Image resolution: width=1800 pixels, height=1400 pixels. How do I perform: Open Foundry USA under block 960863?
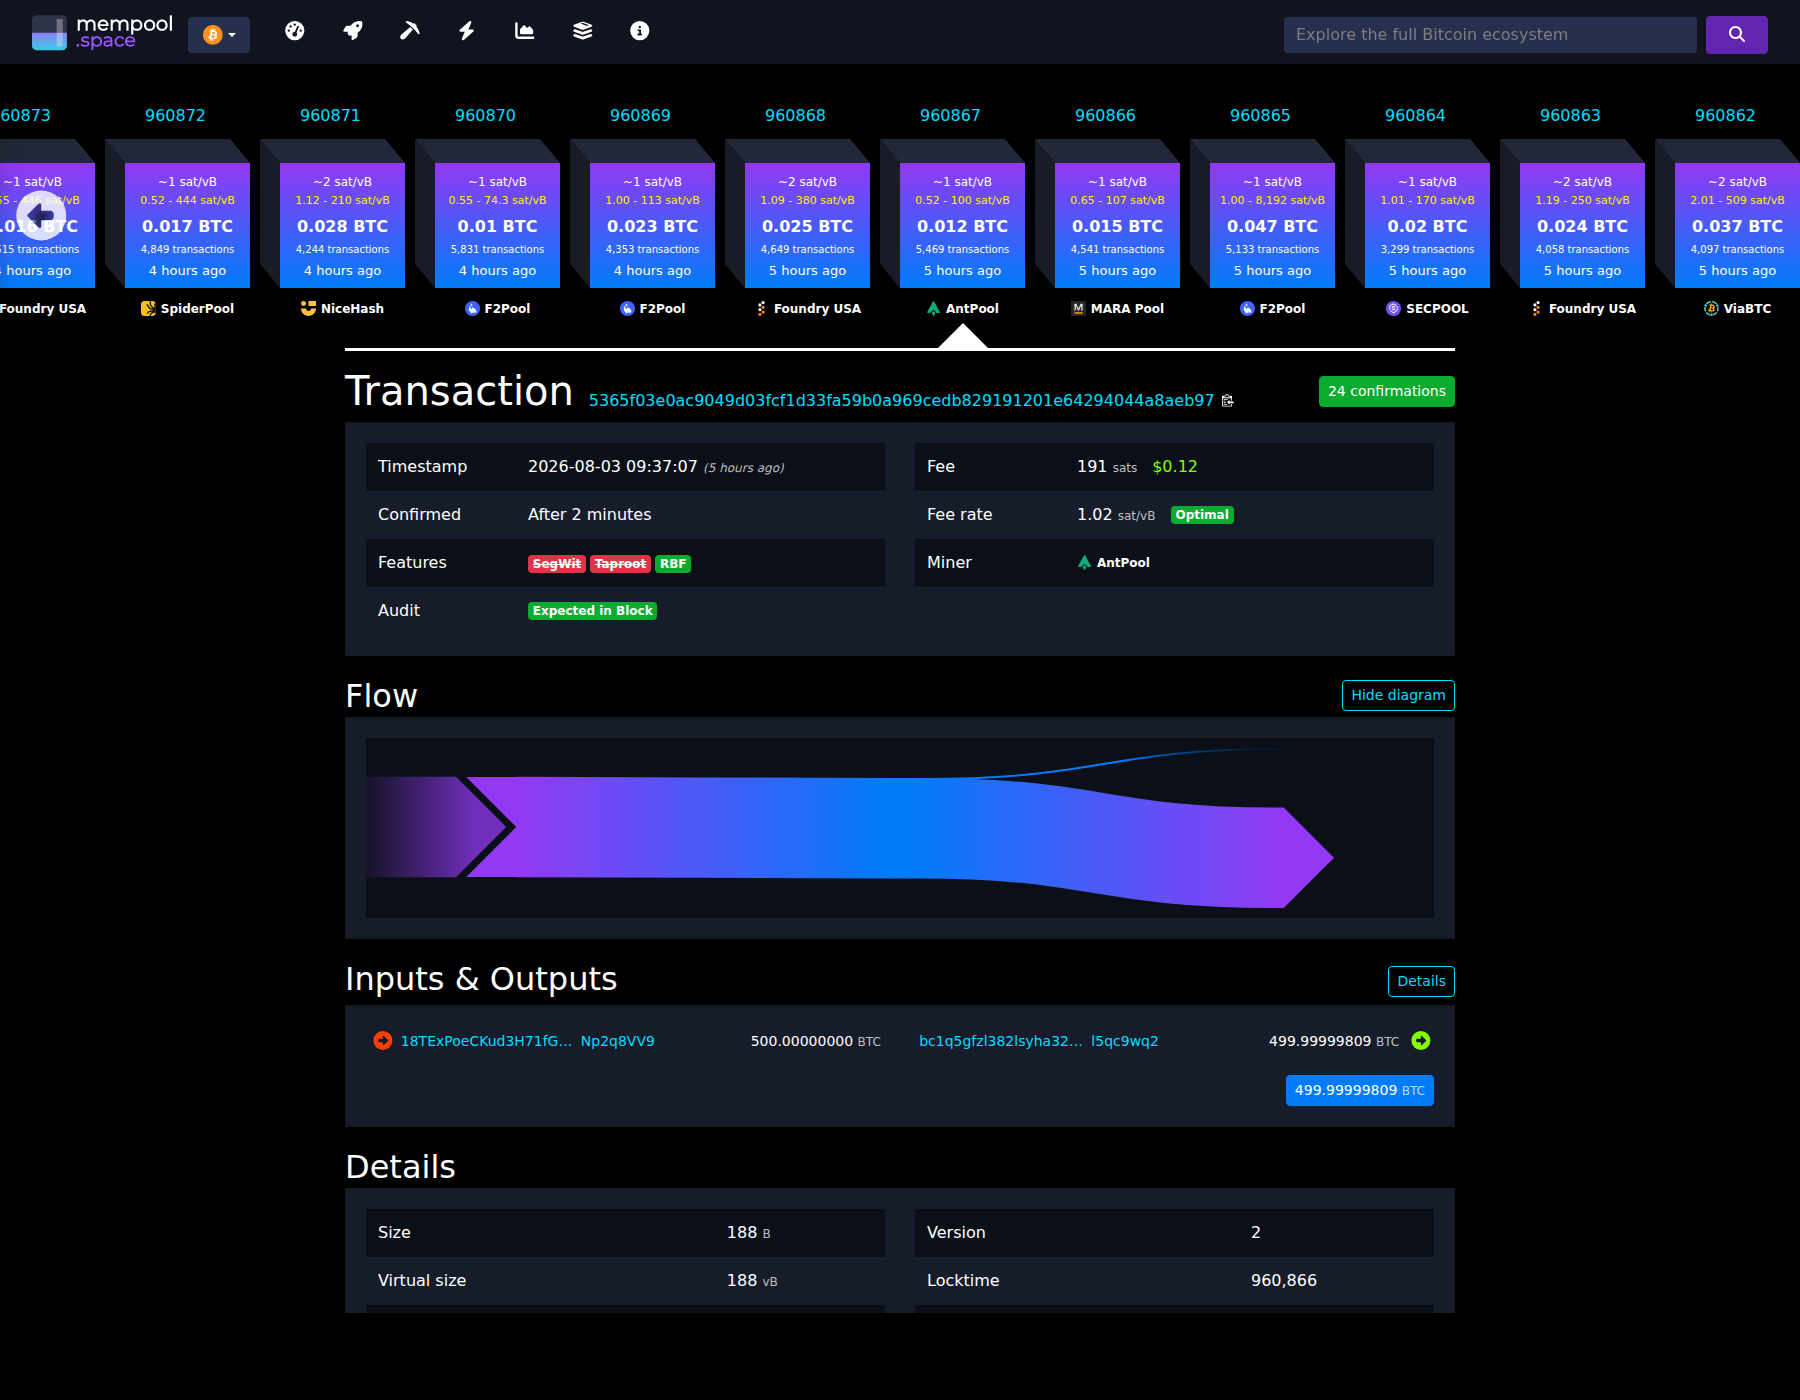point(1583,309)
